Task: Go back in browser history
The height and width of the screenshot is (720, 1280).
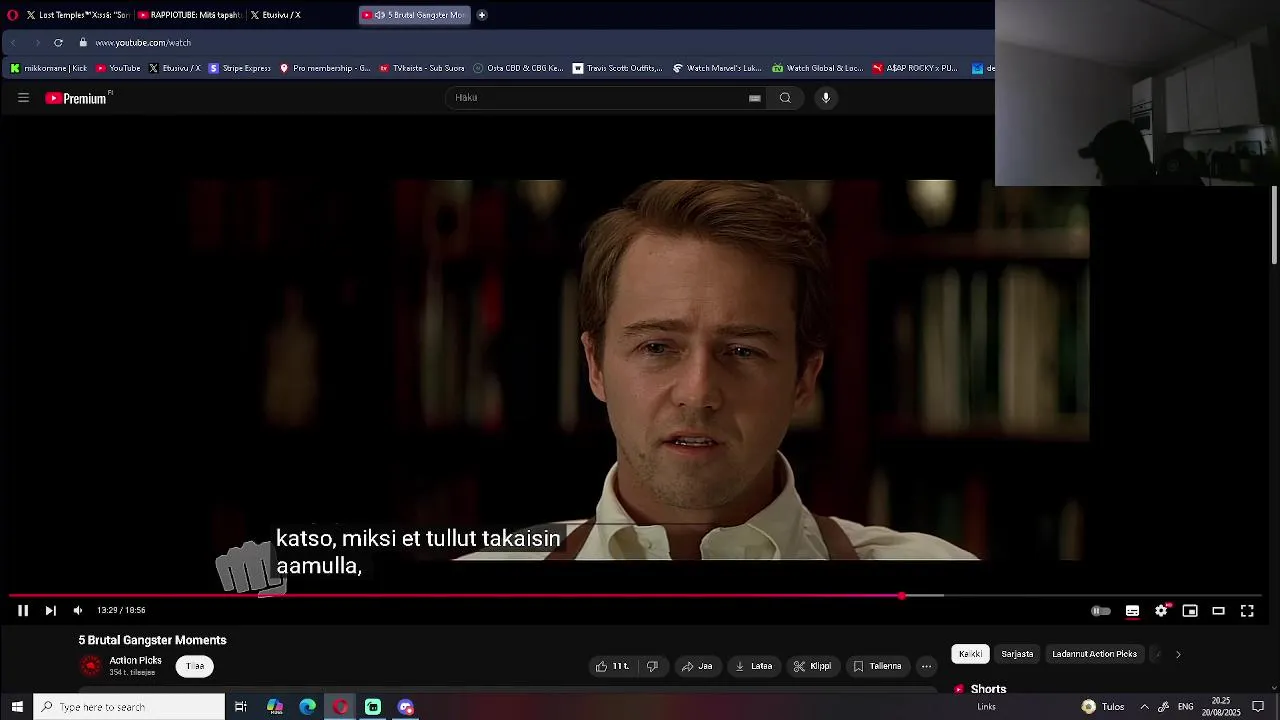Action: [14, 43]
